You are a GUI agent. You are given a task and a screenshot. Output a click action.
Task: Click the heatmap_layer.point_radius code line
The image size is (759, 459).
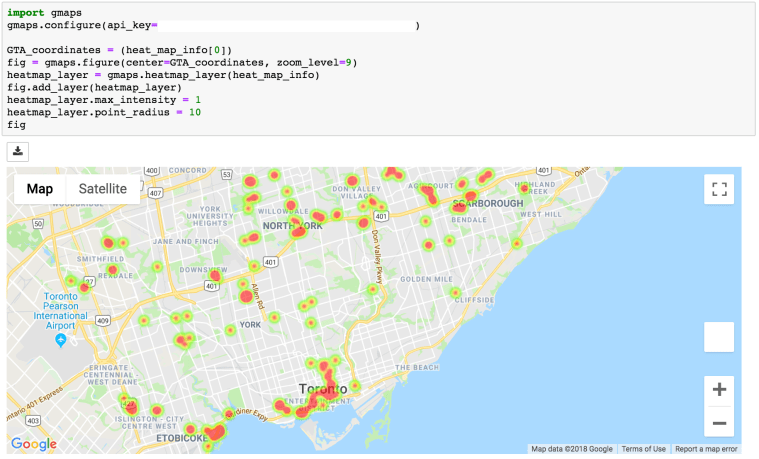coord(104,112)
